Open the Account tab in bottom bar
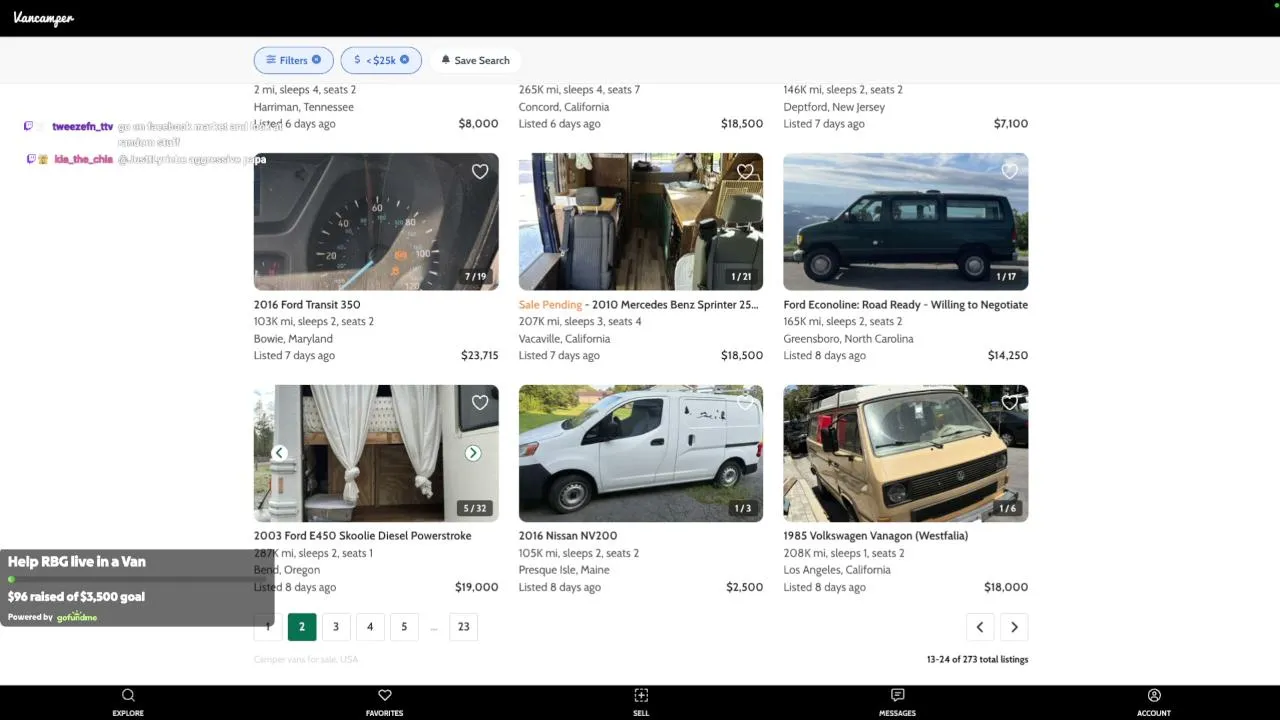The width and height of the screenshot is (1280, 720). pos(1154,702)
